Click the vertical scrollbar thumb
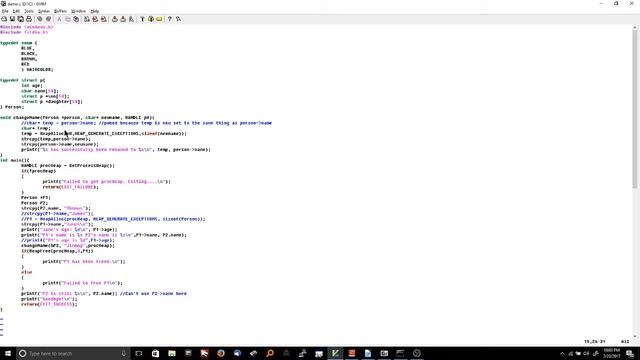 tap(635, 109)
